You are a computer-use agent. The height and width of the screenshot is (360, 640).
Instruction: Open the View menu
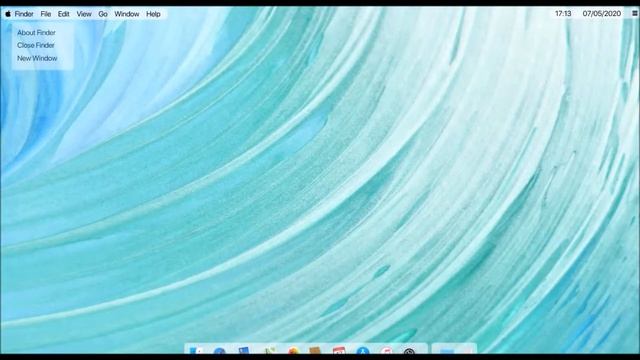tap(84, 14)
